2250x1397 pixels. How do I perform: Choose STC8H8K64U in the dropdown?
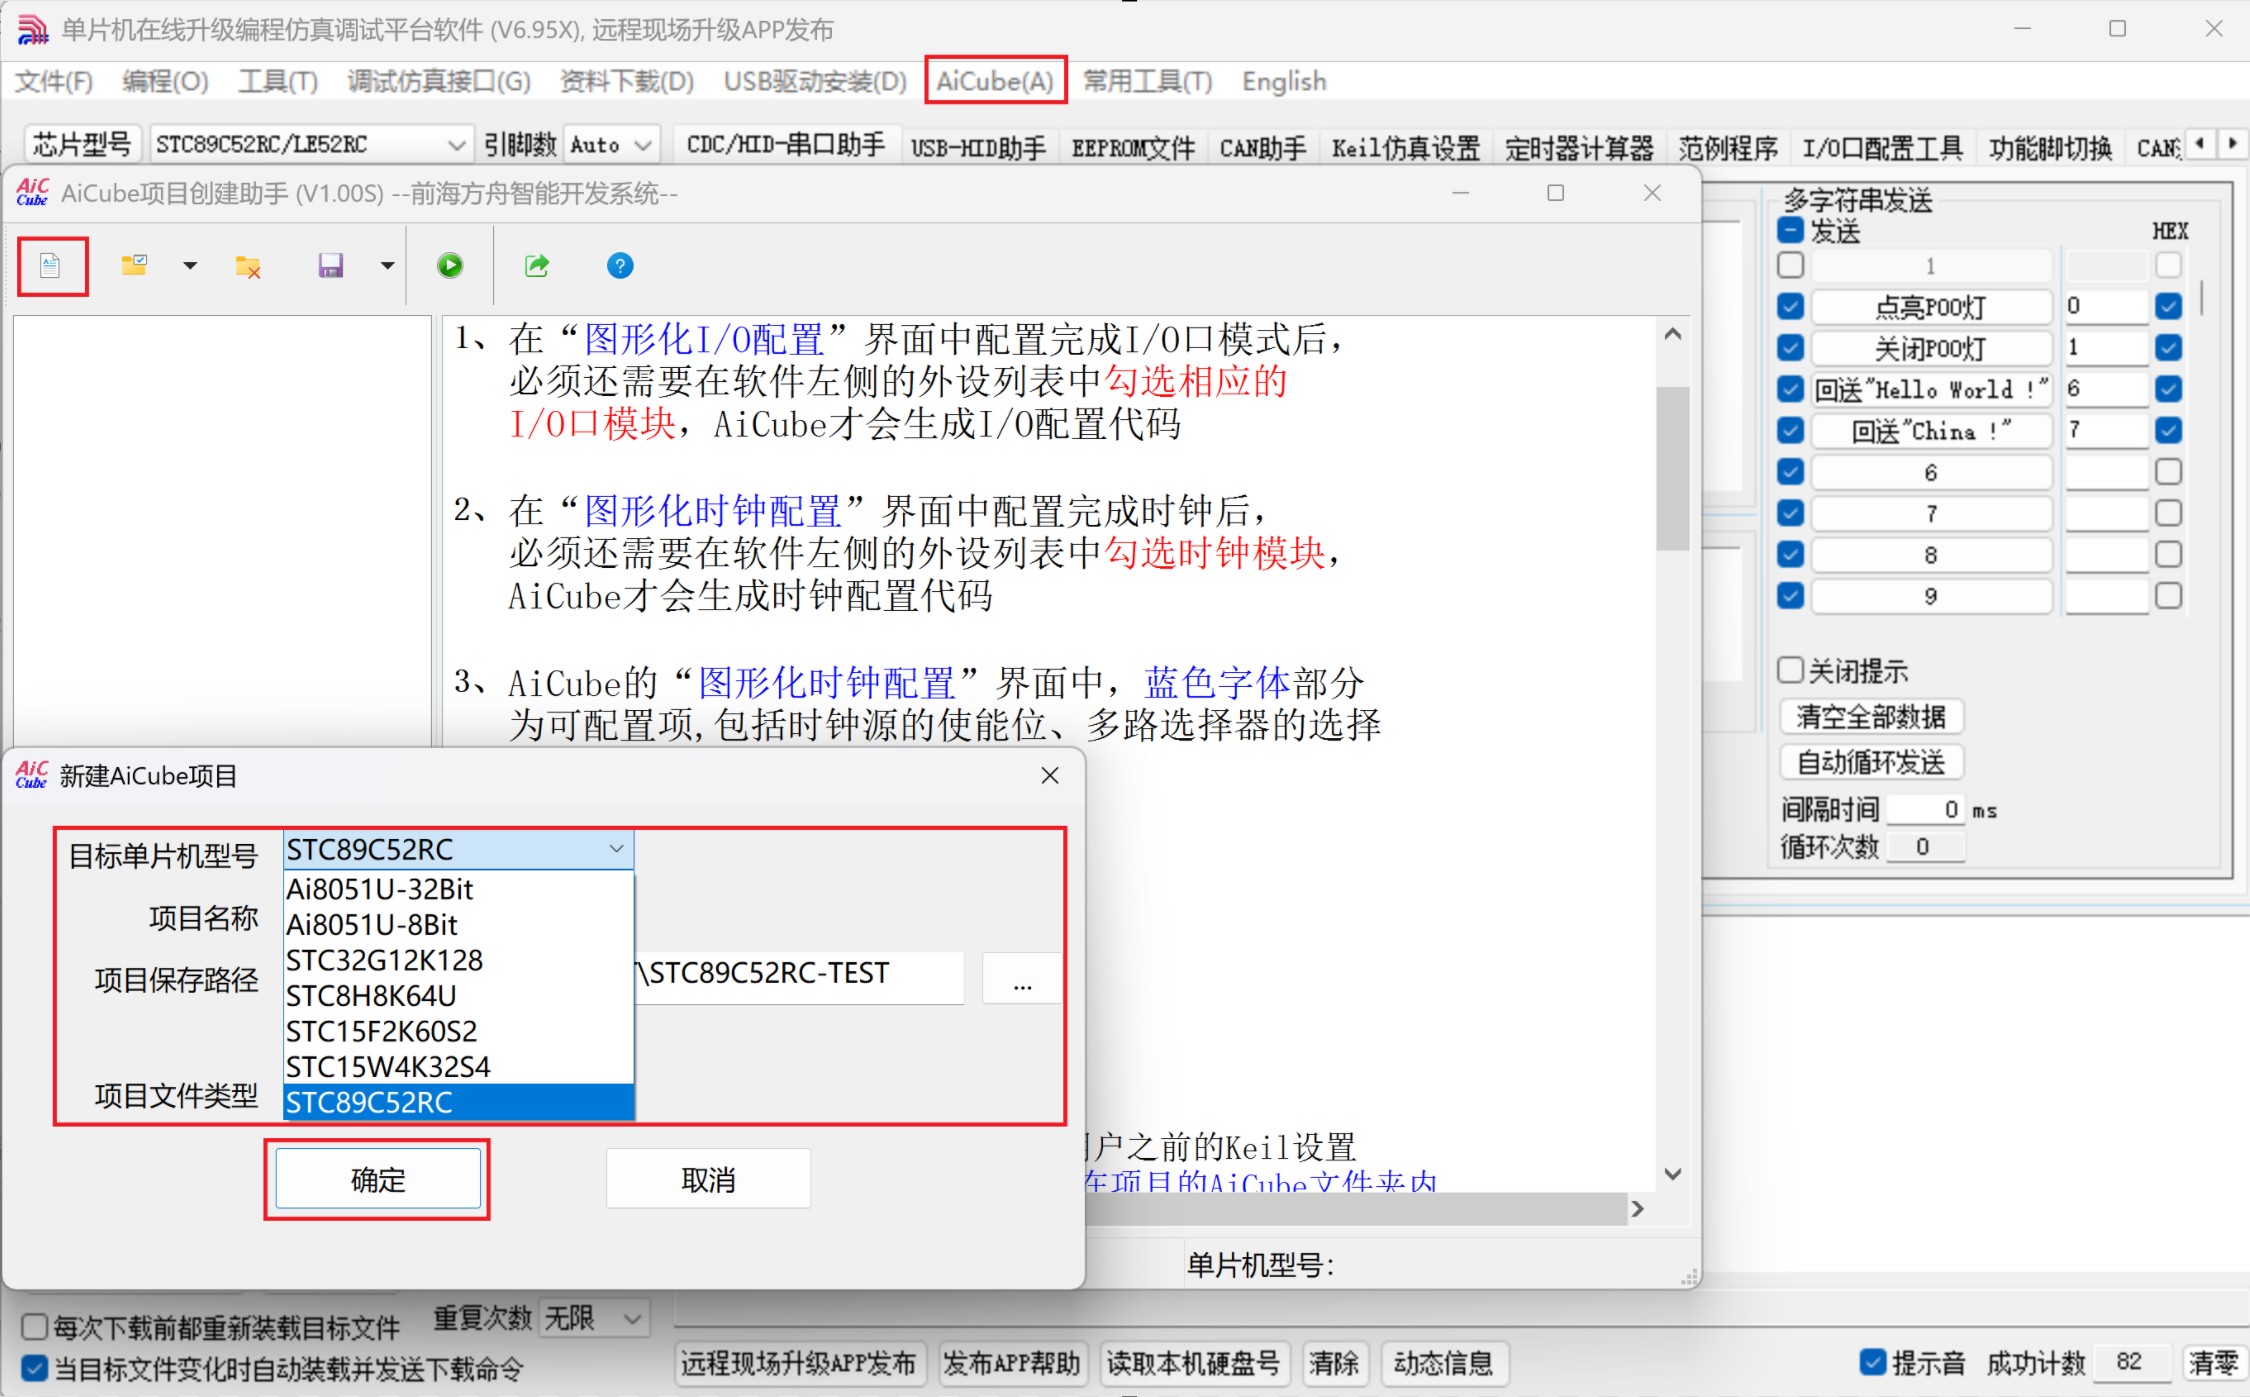(459, 996)
